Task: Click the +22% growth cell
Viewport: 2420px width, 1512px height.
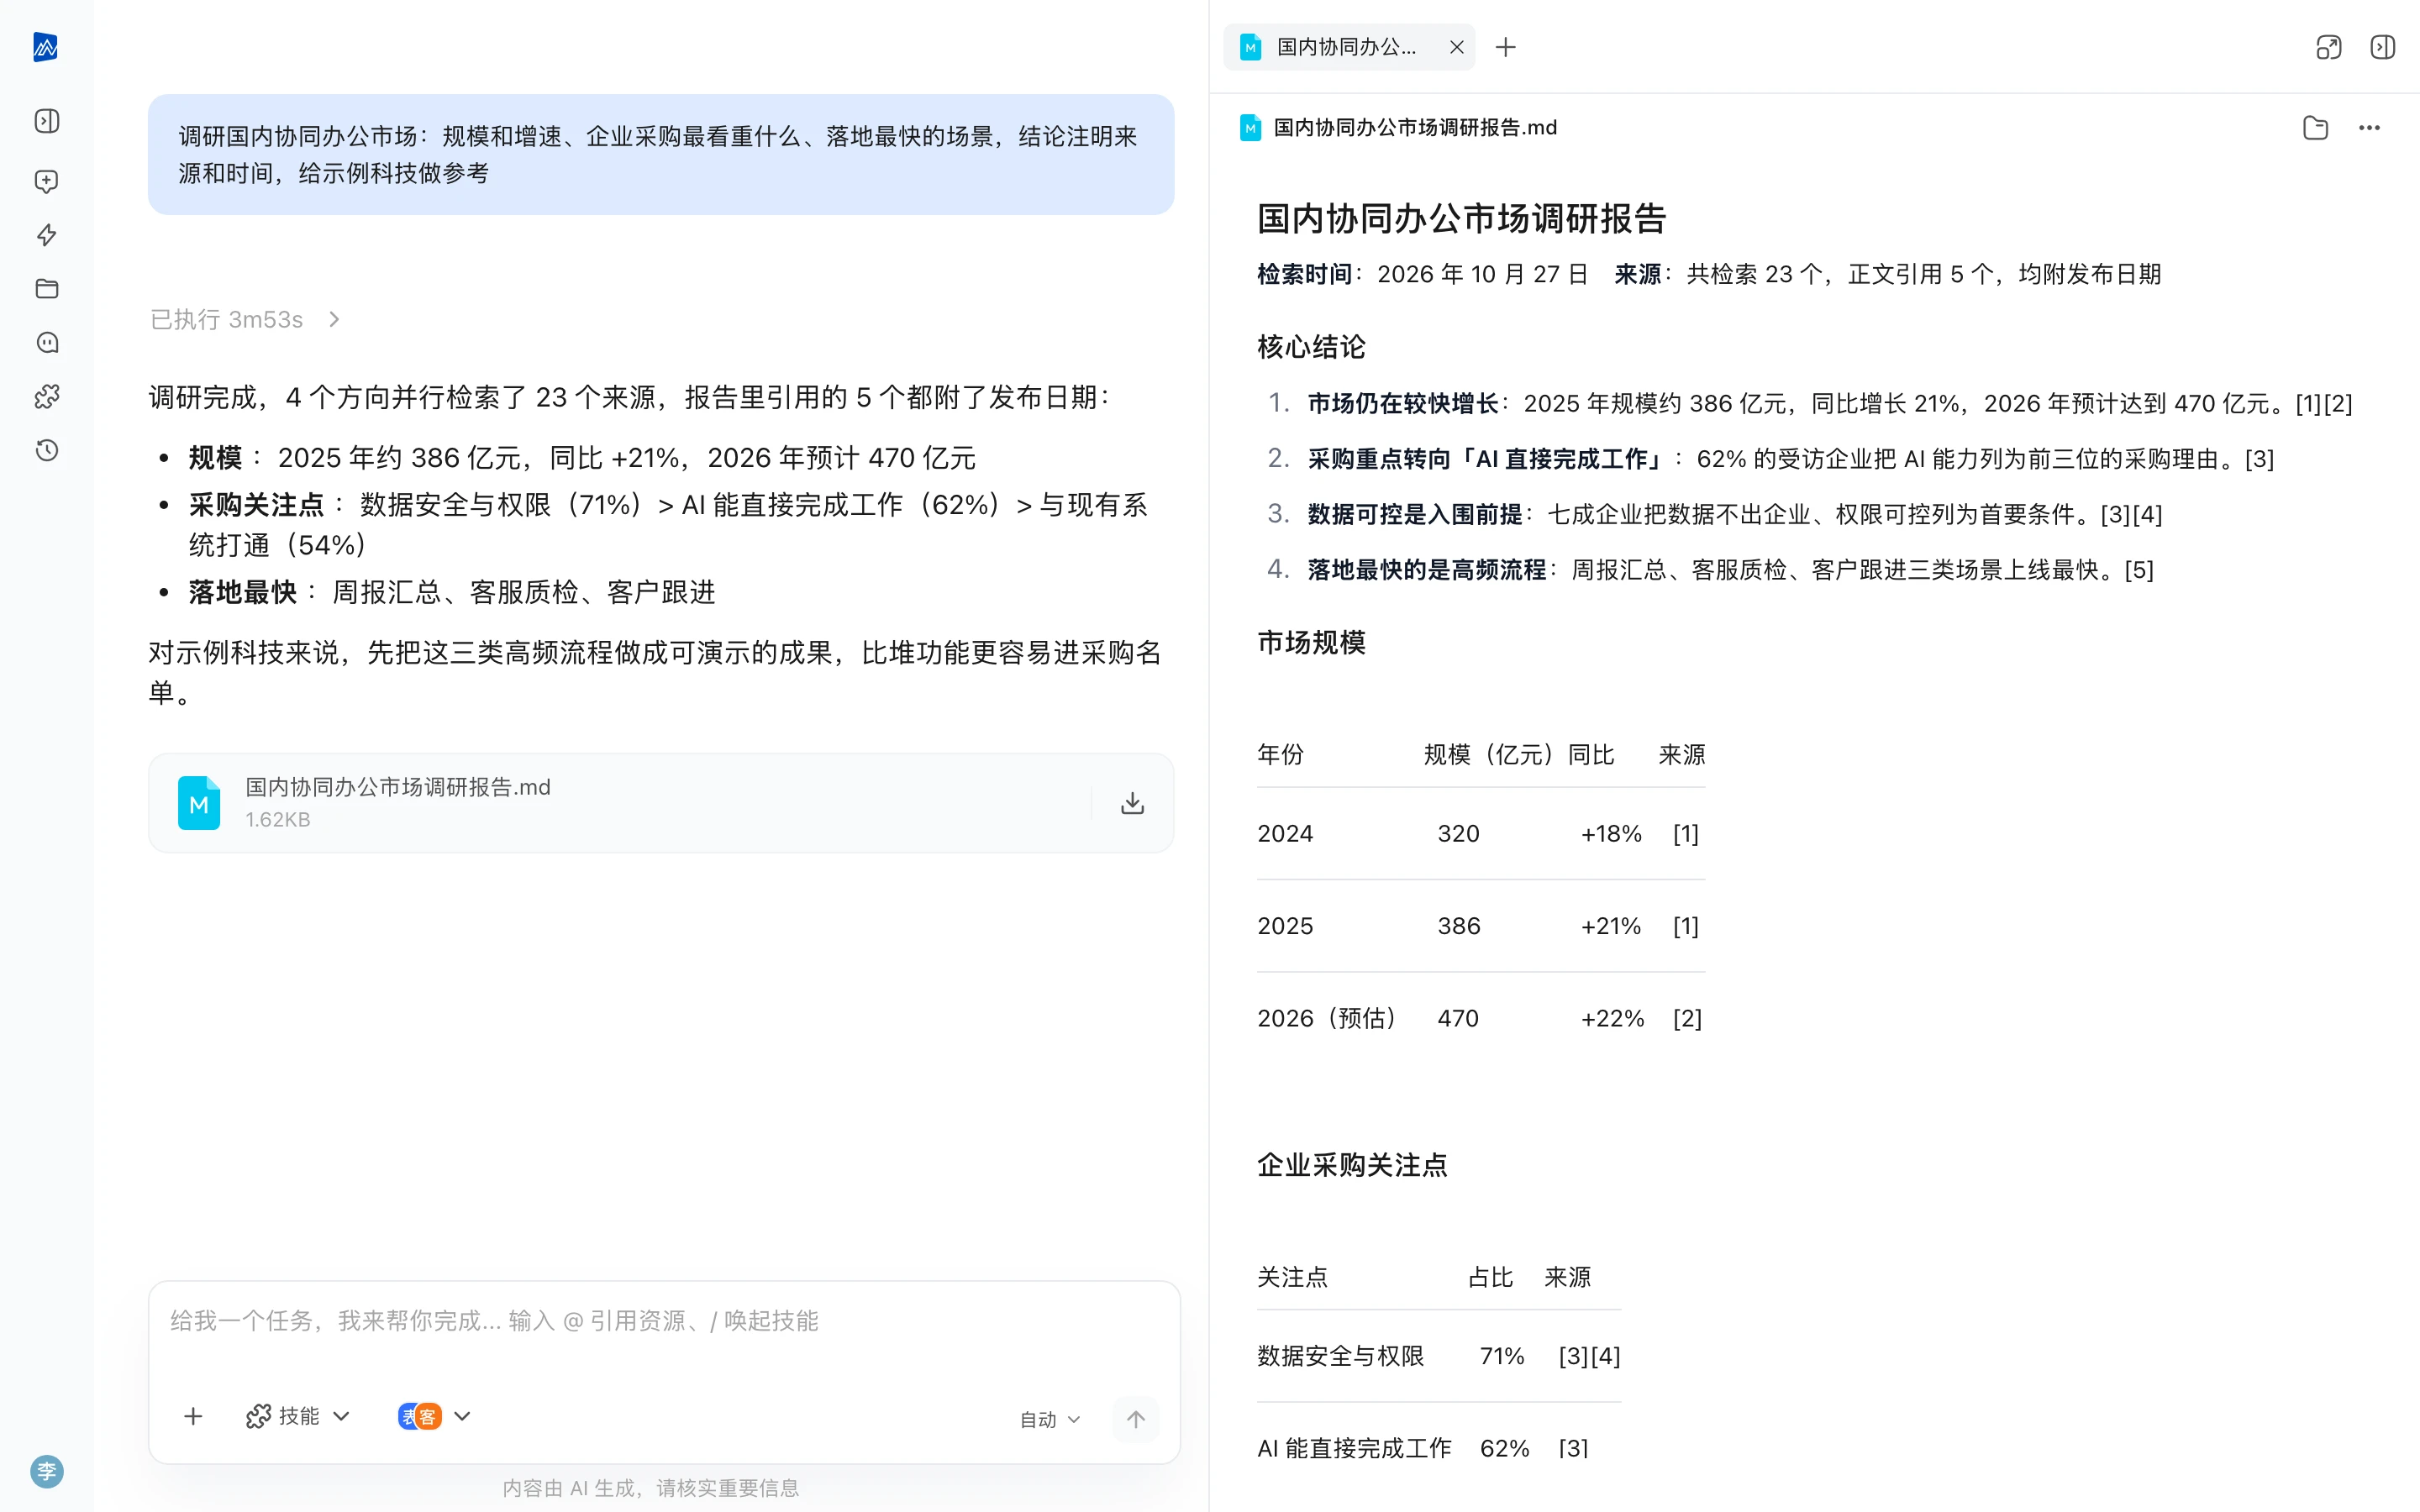Action: (x=1612, y=1018)
